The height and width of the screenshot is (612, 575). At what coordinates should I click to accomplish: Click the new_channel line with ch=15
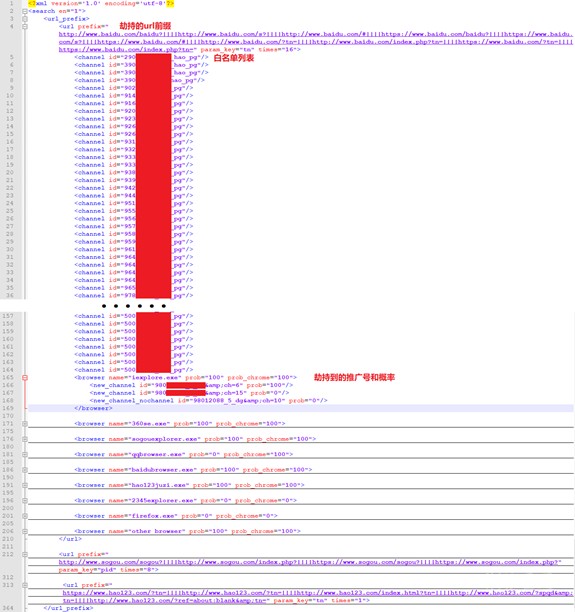(189, 393)
